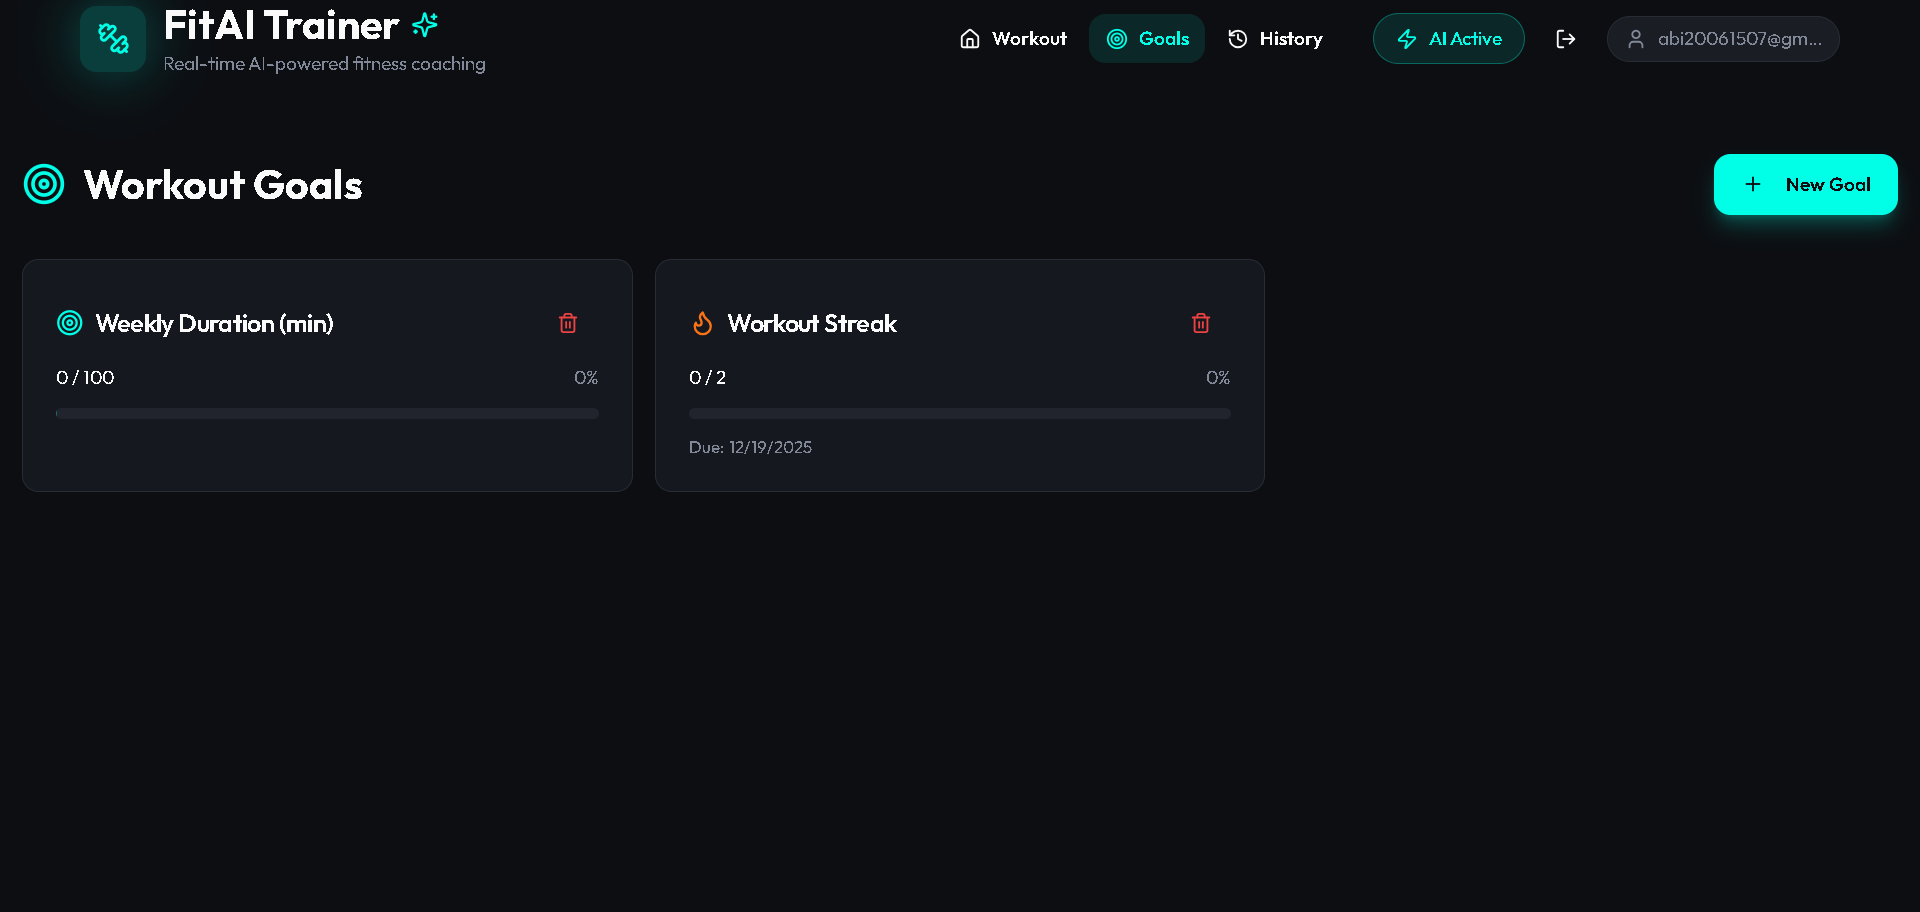Click the Workout Streak progress bar
Screen dimensions: 1920x912
coord(960,413)
